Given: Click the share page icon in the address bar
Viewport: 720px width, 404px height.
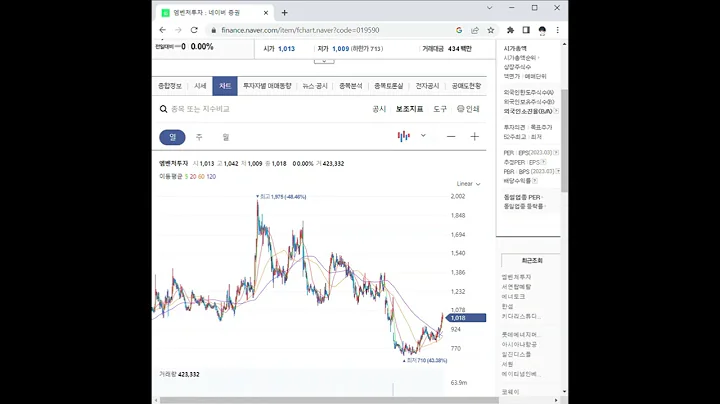Looking at the screenshot, I should click(x=475, y=30).
